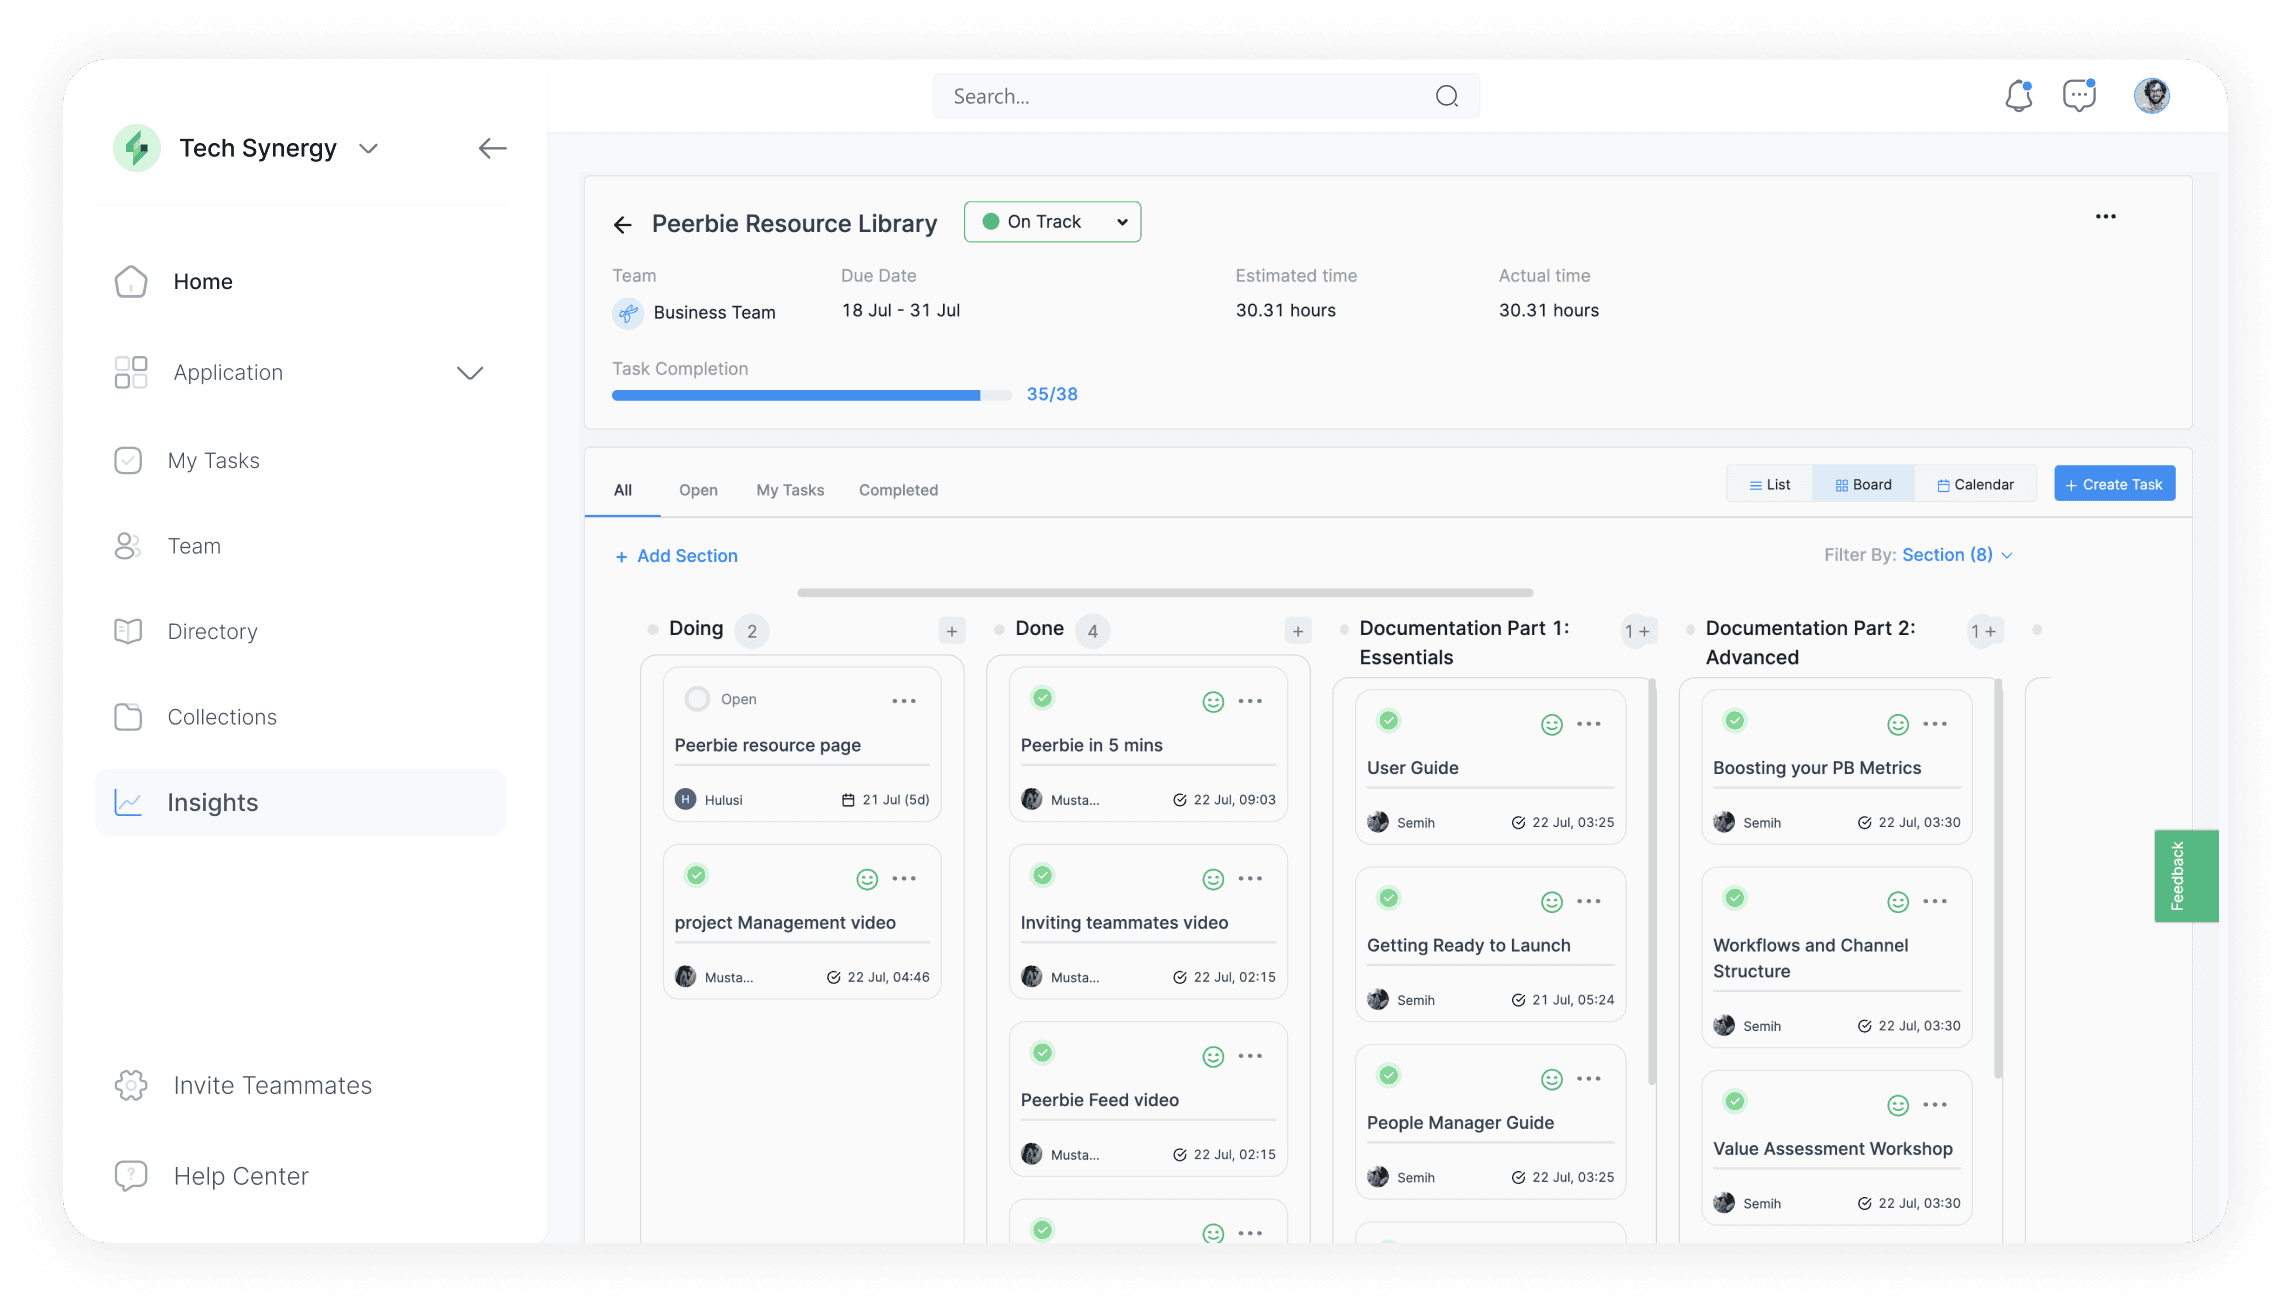Mark Peerbie resource page task as complete
This screenshot has height=1310, width=2291.
click(697, 699)
